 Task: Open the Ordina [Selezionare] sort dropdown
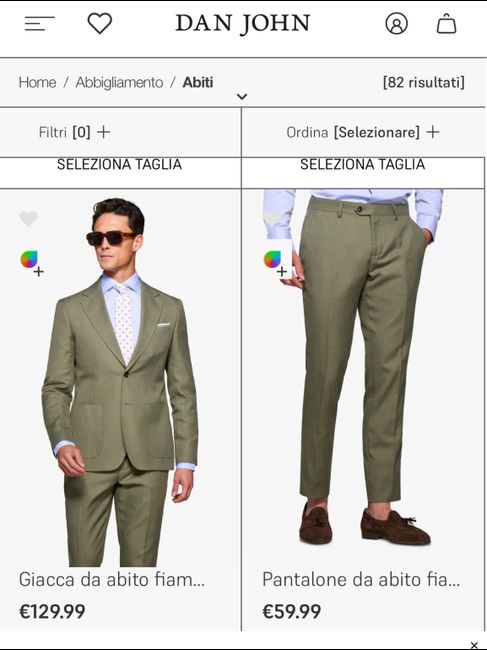pyautogui.click(x=363, y=132)
